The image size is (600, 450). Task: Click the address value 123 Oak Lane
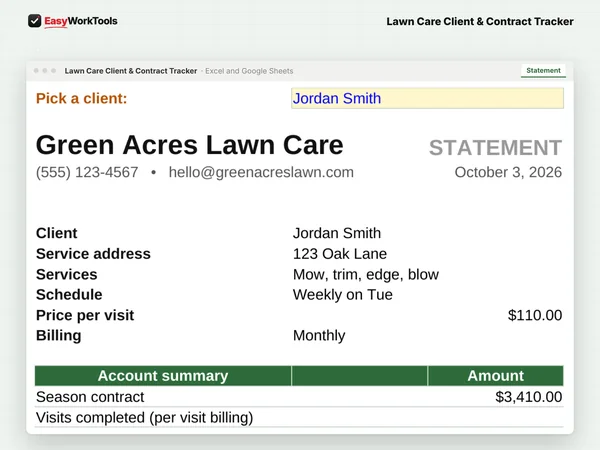[340, 254]
